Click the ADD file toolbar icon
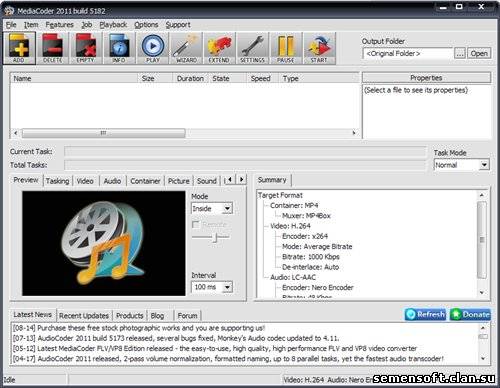 (20, 48)
